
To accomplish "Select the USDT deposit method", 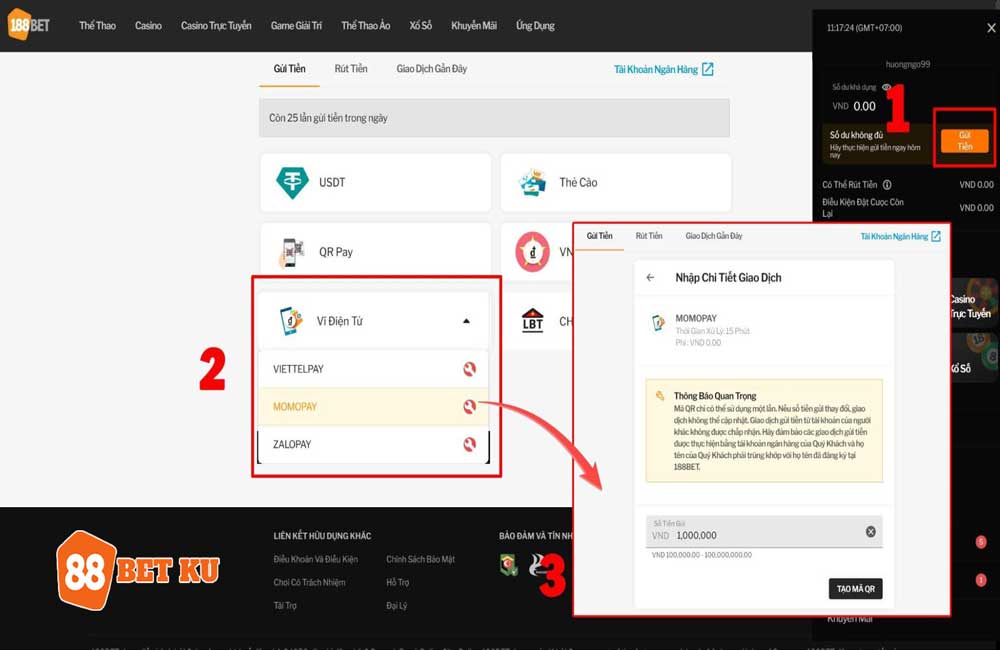I will (376, 182).
